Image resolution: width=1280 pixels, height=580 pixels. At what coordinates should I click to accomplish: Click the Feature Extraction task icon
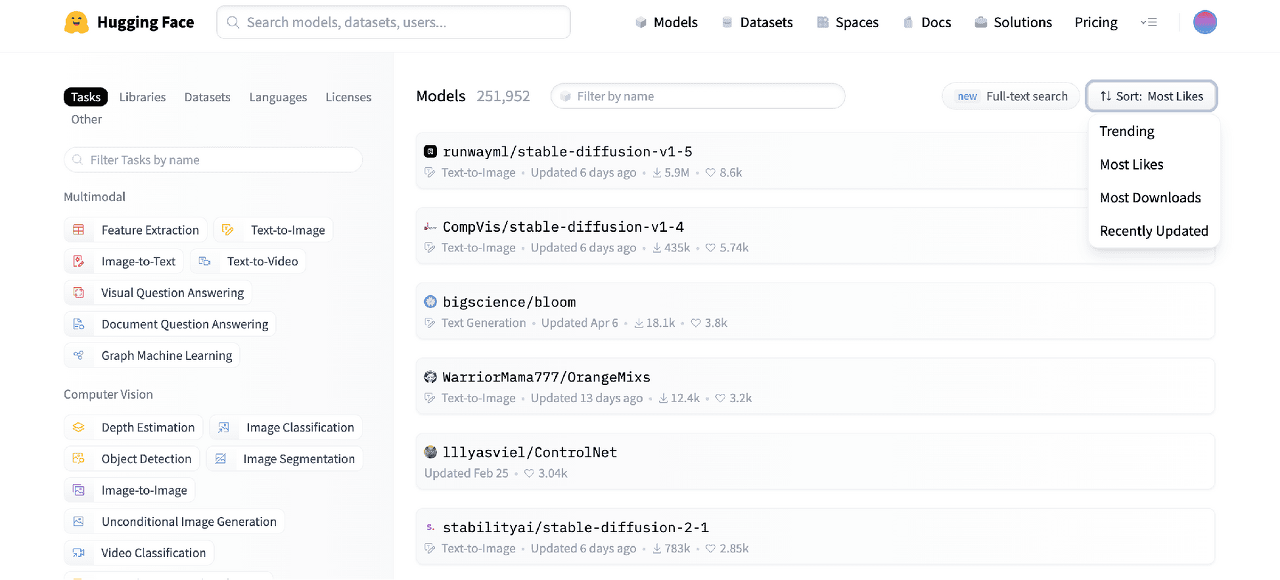tap(78, 230)
